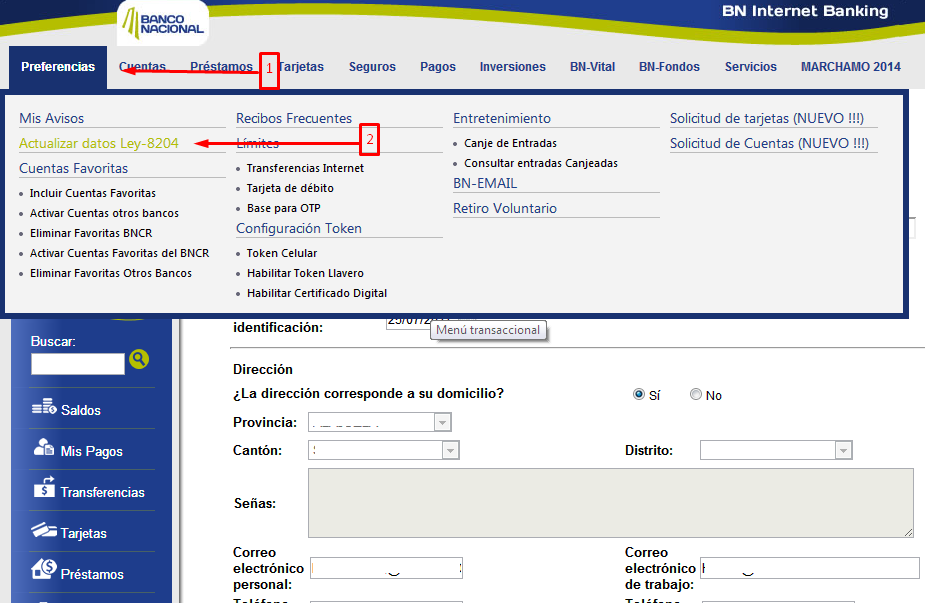This screenshot has height=603, width=925.
Task: Choose Token Celular option
Action: [282, 253]
